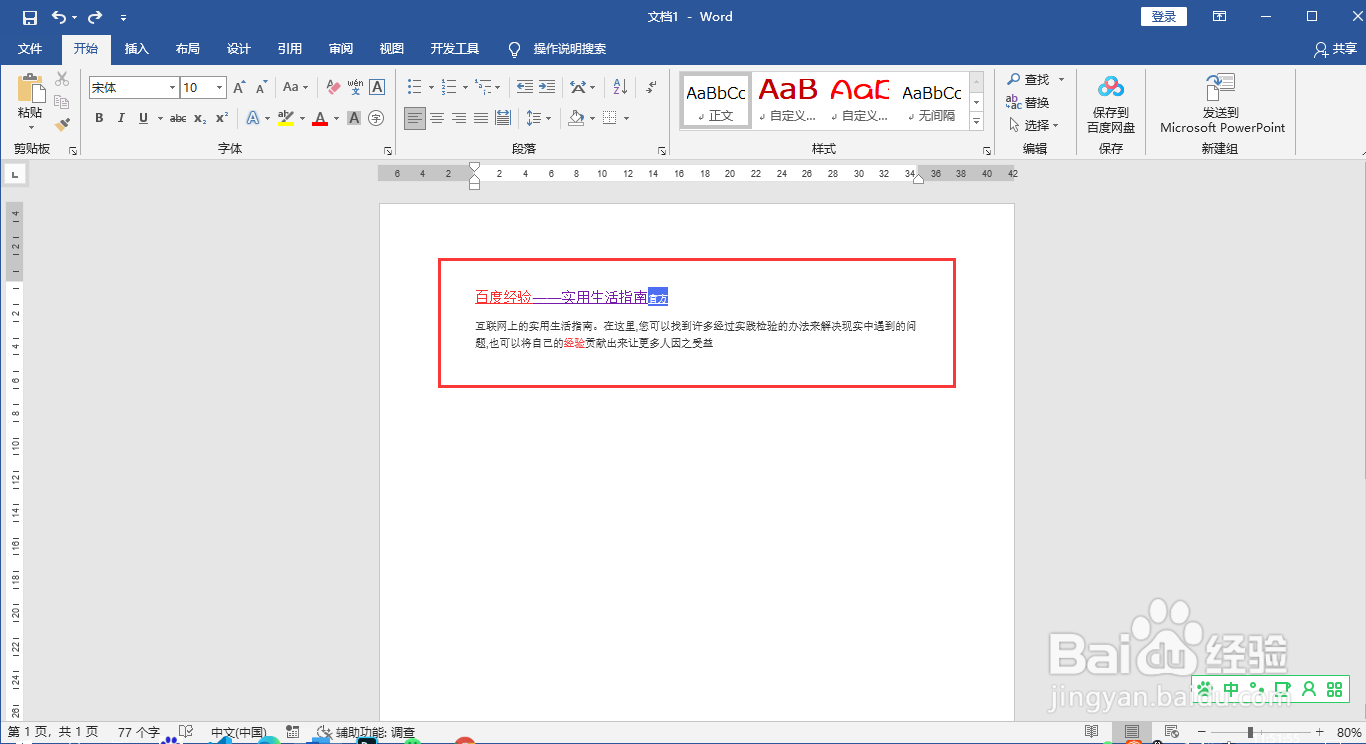The image size is (1366, 744).
Task: Switch to the 插入 Insert tab
Action: (x=137, y=49)
